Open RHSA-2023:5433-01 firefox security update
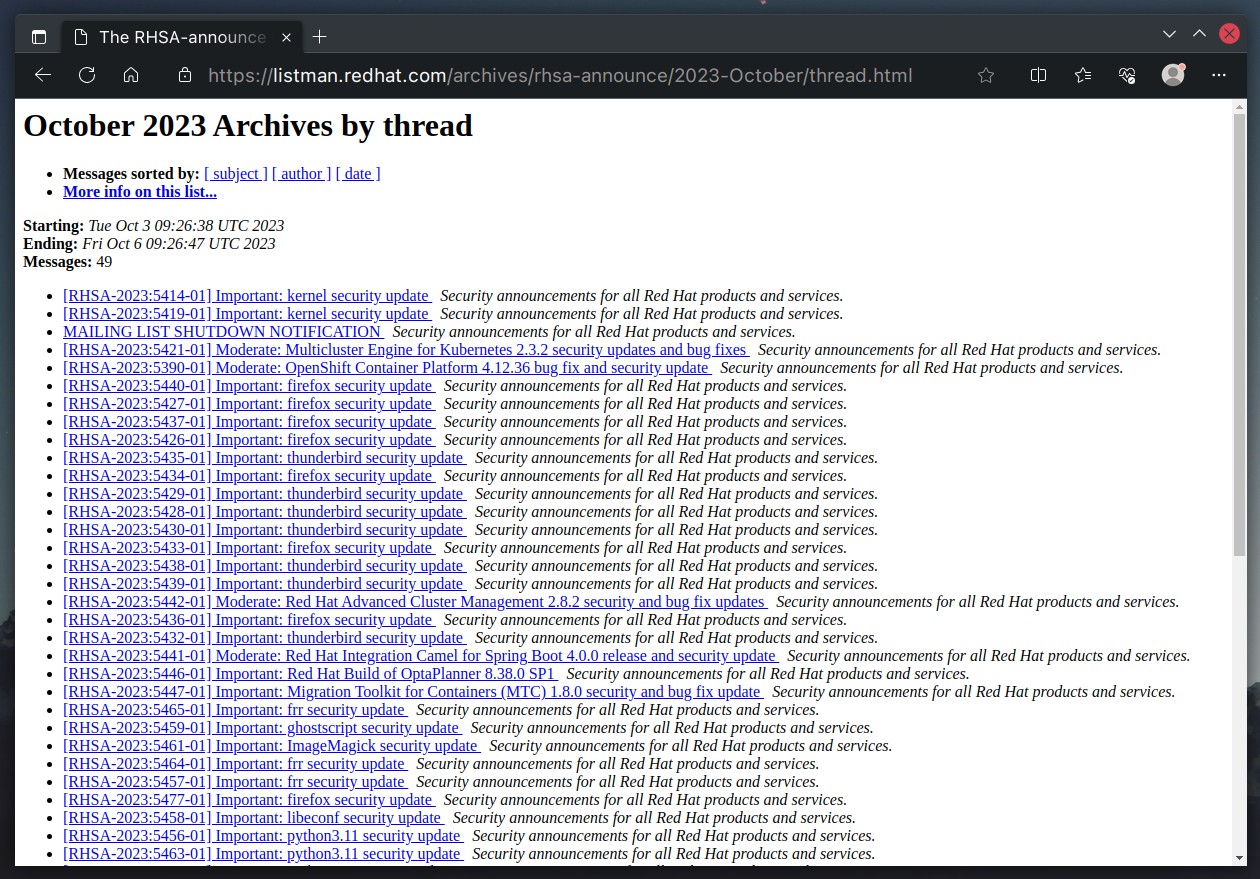This screenshot has width=1260, height=879. tap(249, 548)
